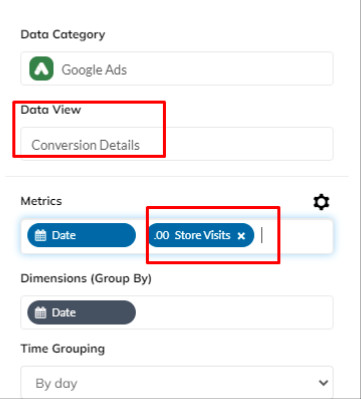Click the Data View label
This screenshot has height=399, width=361.
[51, 110]
